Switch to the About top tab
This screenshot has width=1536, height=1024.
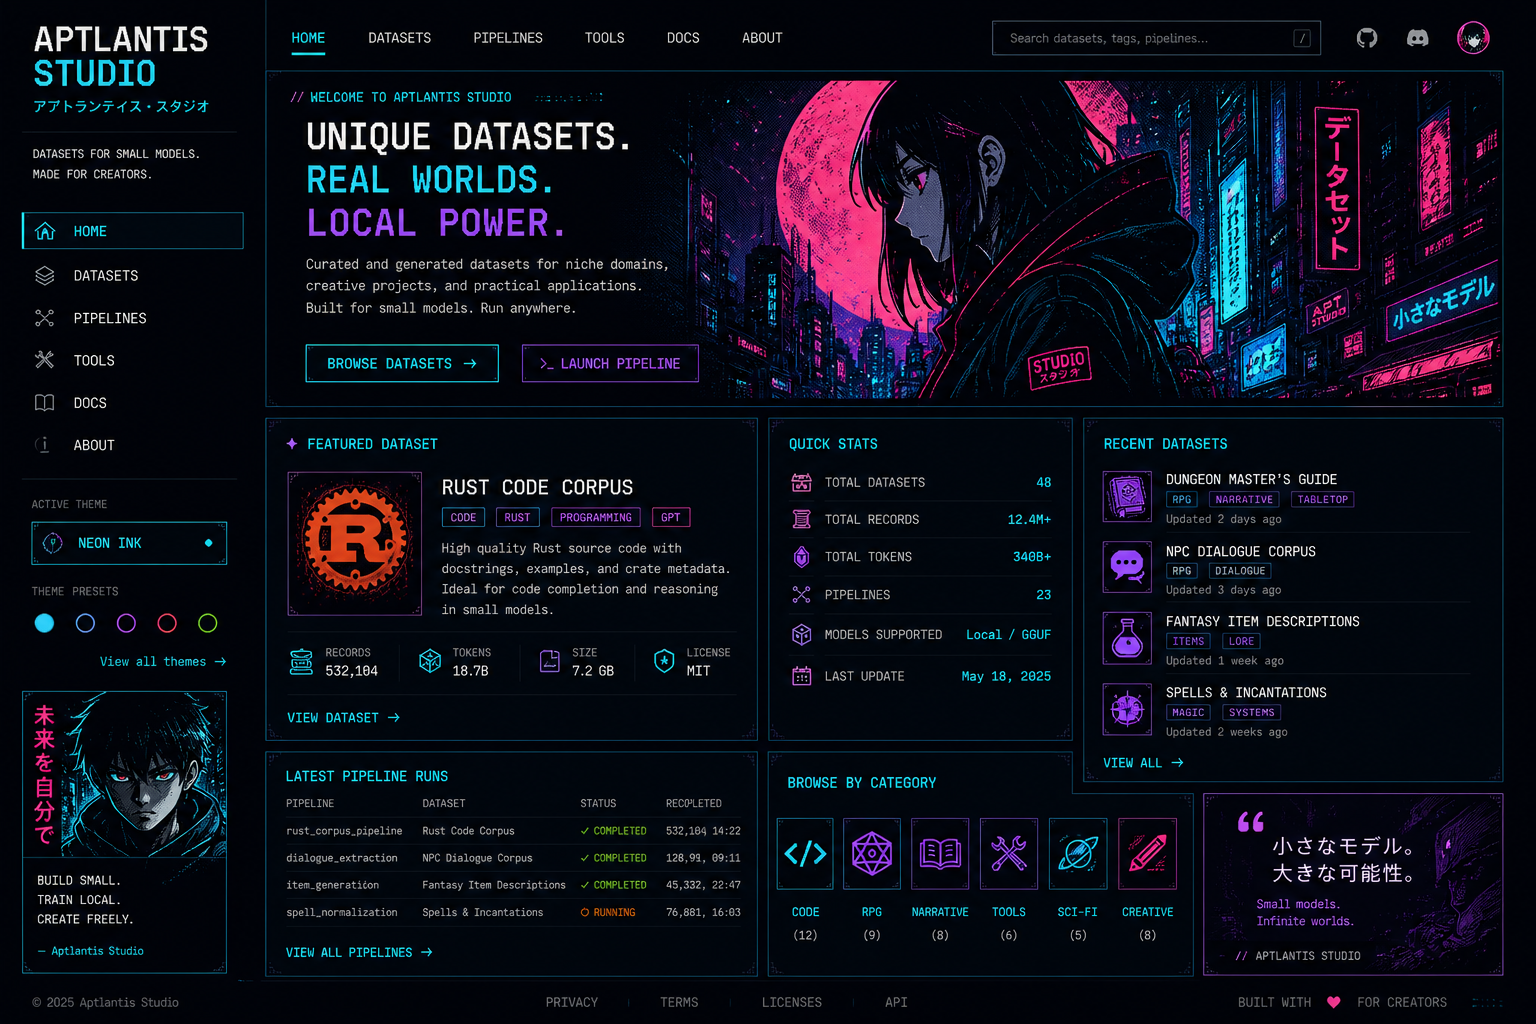pos(762,38)
